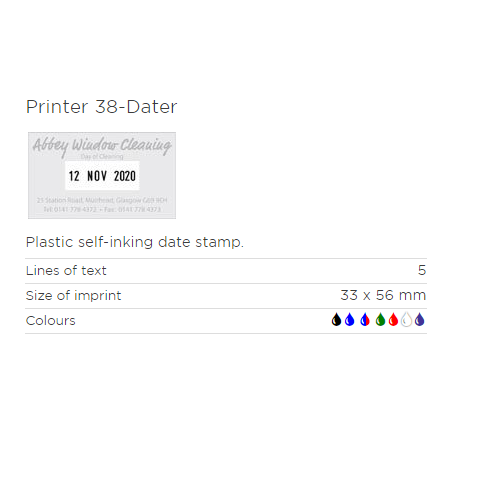Pick the two-colour blue and red drop
Image resolution: width=500 pixels, height=498 pixels.
tap(365, 319)
